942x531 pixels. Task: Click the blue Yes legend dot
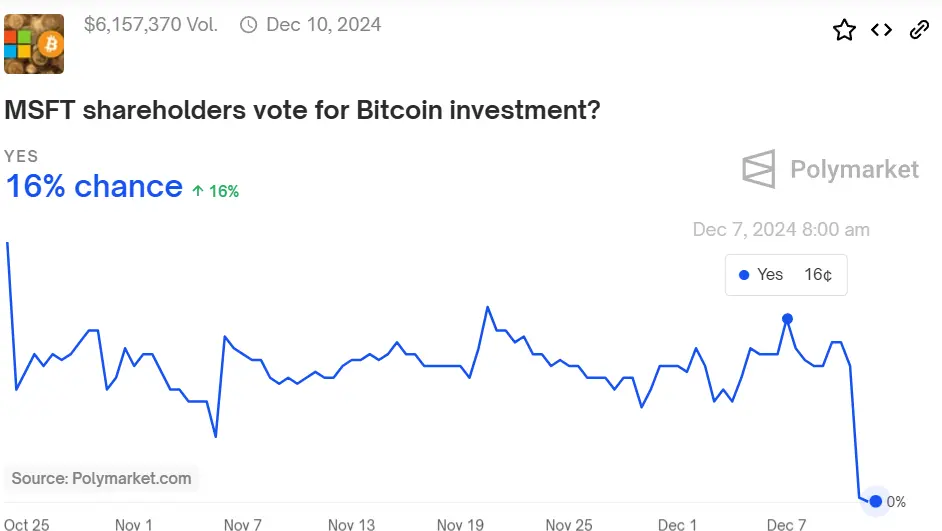click(743, 275)
